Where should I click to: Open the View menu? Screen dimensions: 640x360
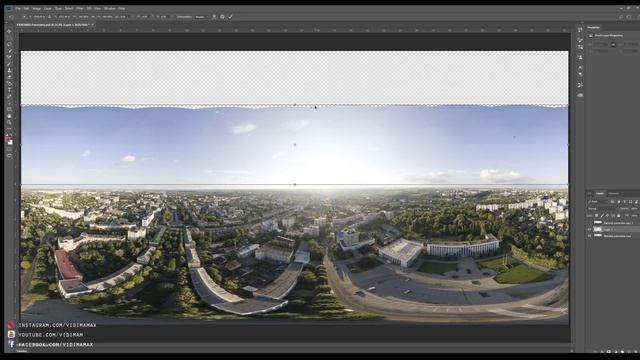click(98, 9)
